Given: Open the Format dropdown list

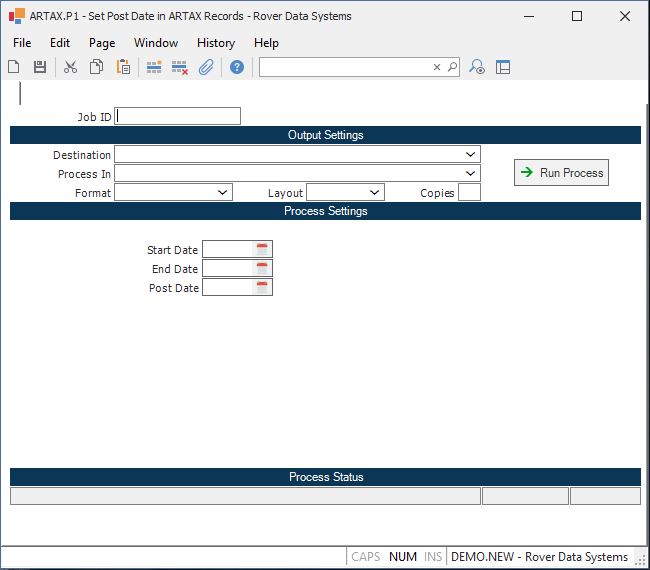Looking at the screenshot, I should pyautogui.click(x=222, y=193).
